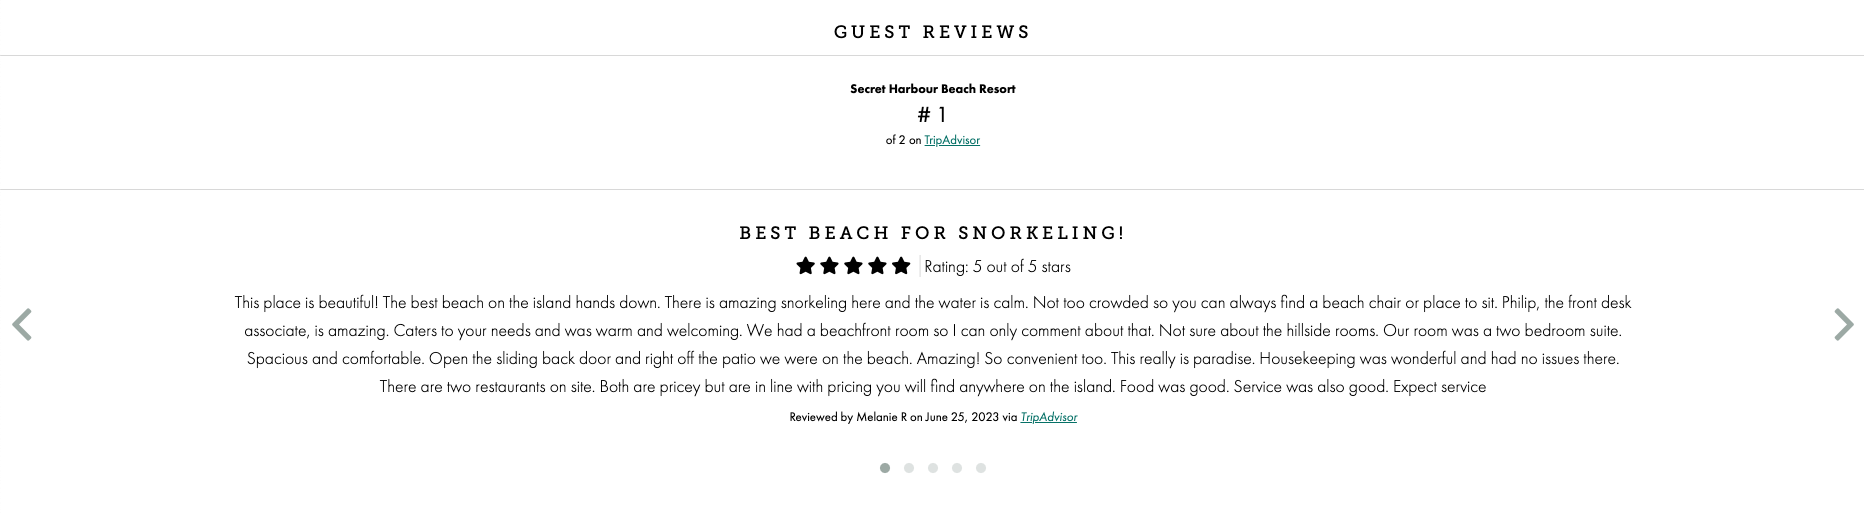The height and width of the screenshot is (513, 1864).
Task: Click the previous review left arrow
Action: tap(22, 325)
